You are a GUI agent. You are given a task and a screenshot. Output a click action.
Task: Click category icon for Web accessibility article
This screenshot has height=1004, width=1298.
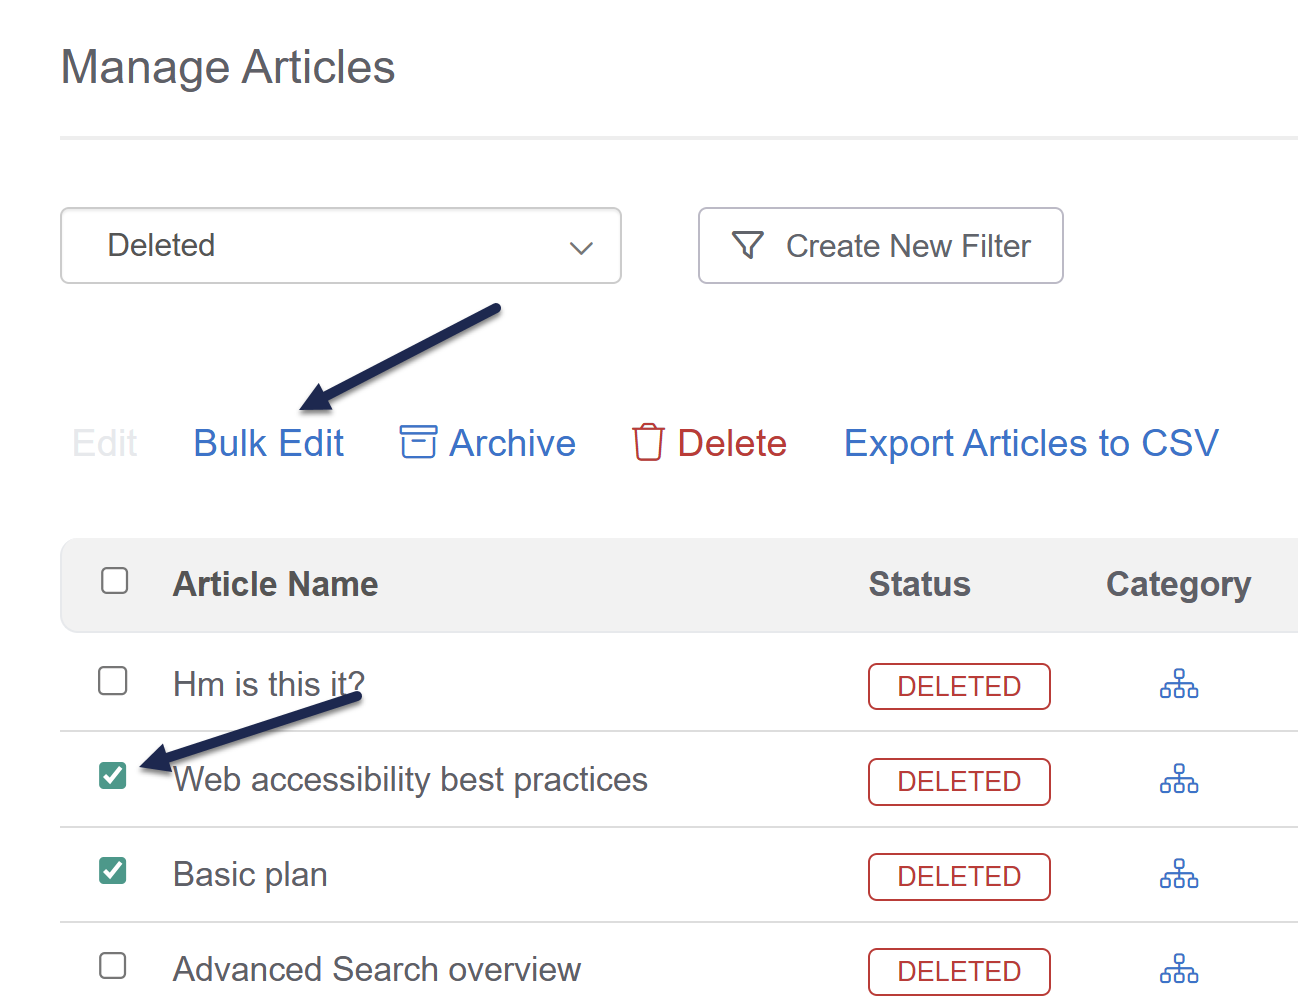1178,779
